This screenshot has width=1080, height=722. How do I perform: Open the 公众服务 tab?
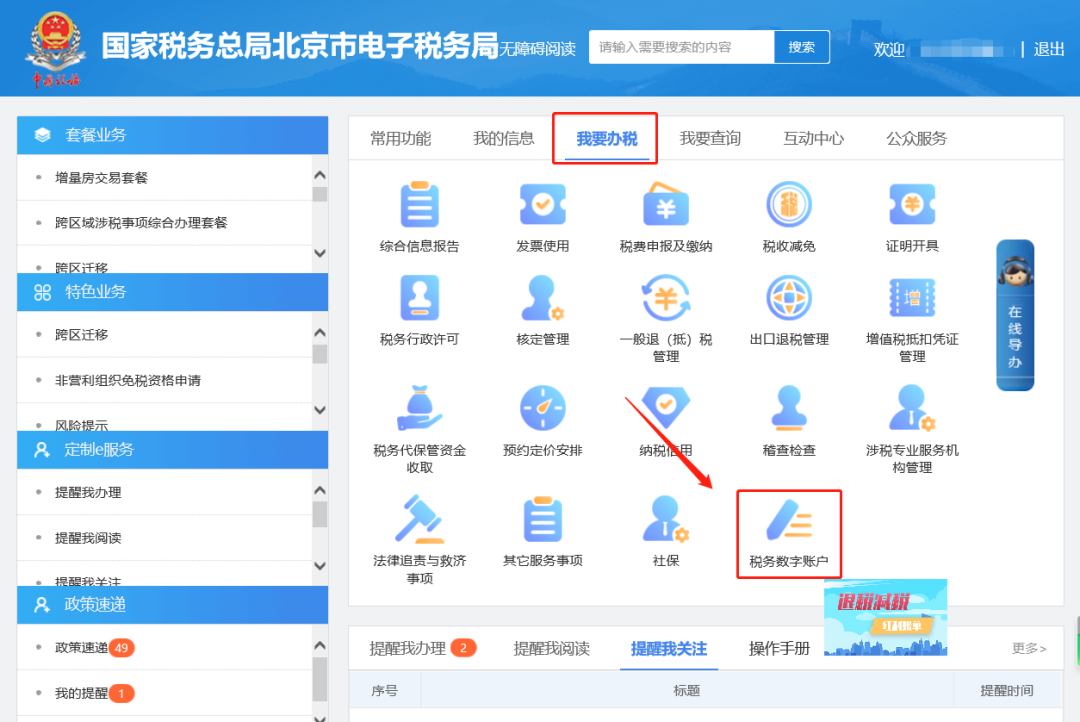(x=916, y=138)
